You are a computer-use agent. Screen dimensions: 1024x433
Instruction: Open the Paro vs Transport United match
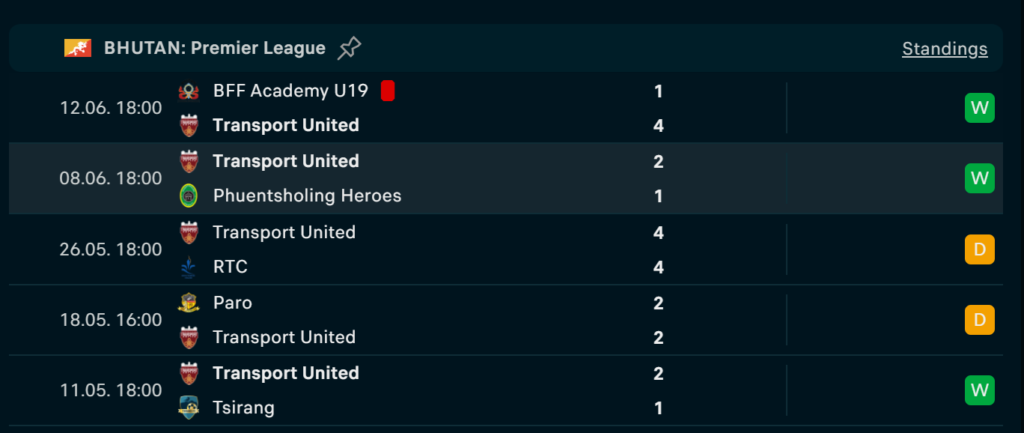[x=506, y=320]
